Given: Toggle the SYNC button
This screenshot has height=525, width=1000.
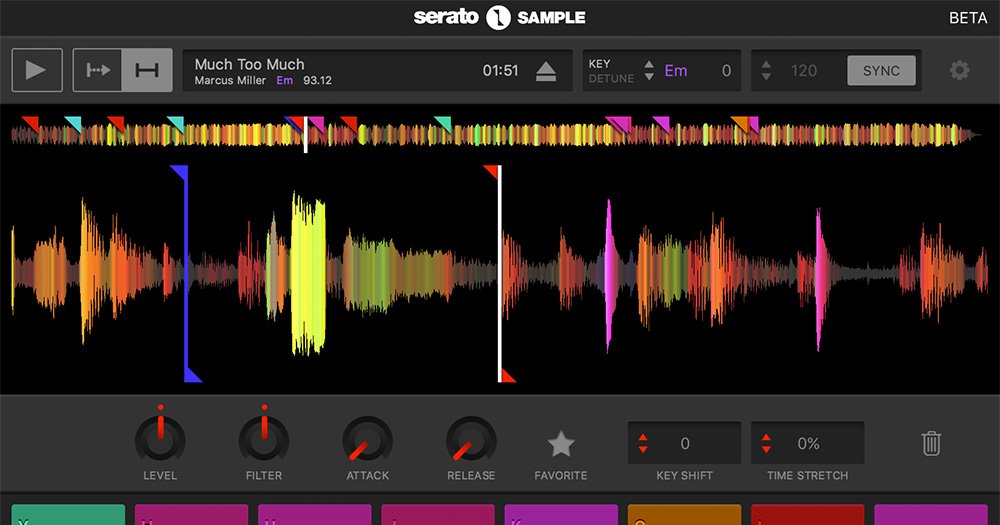Looking at the screenshot, I should click(881, 71).
